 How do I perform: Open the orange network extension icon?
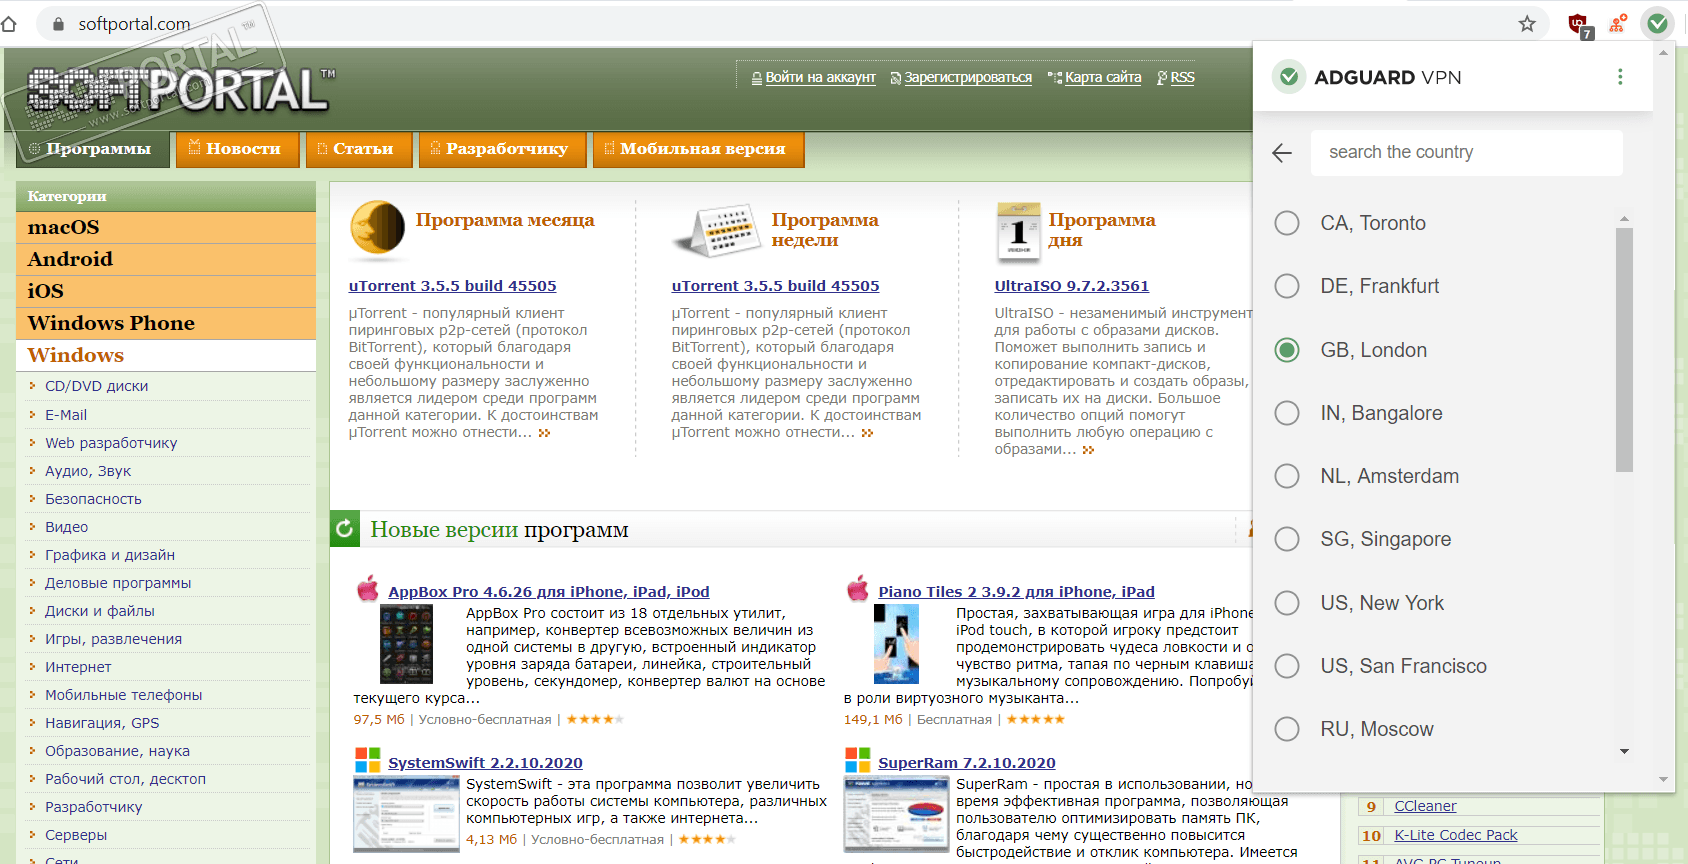tap(1617, 24)
